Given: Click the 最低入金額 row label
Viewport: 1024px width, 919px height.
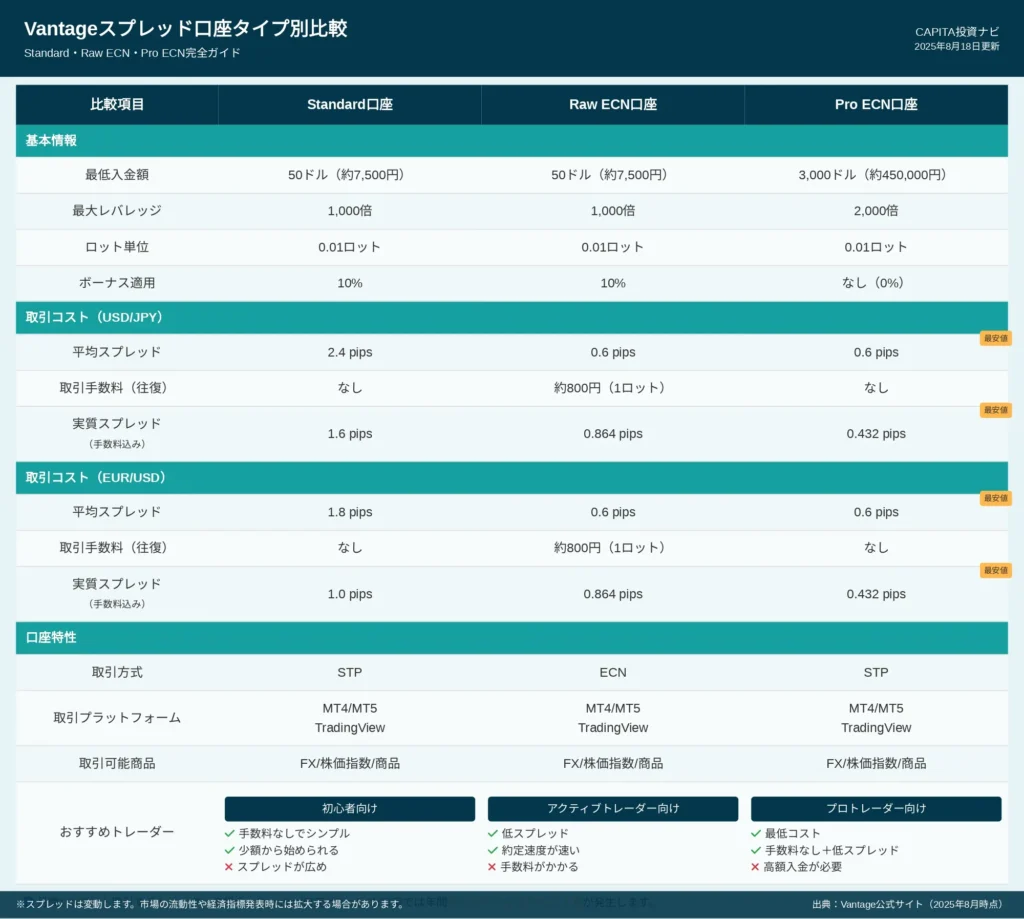Looking at the screenshot, I should 117,174.
